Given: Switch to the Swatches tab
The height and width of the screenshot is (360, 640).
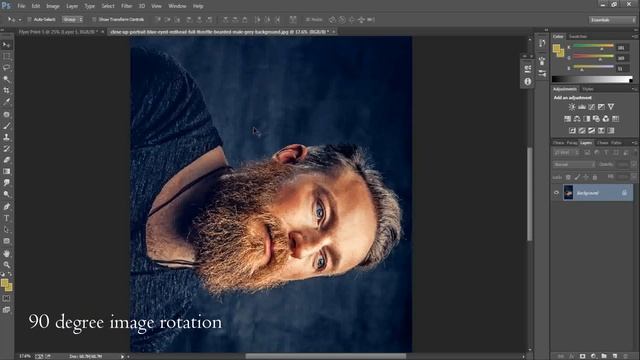Looking at the screenshot, I should tap(578, 37).
